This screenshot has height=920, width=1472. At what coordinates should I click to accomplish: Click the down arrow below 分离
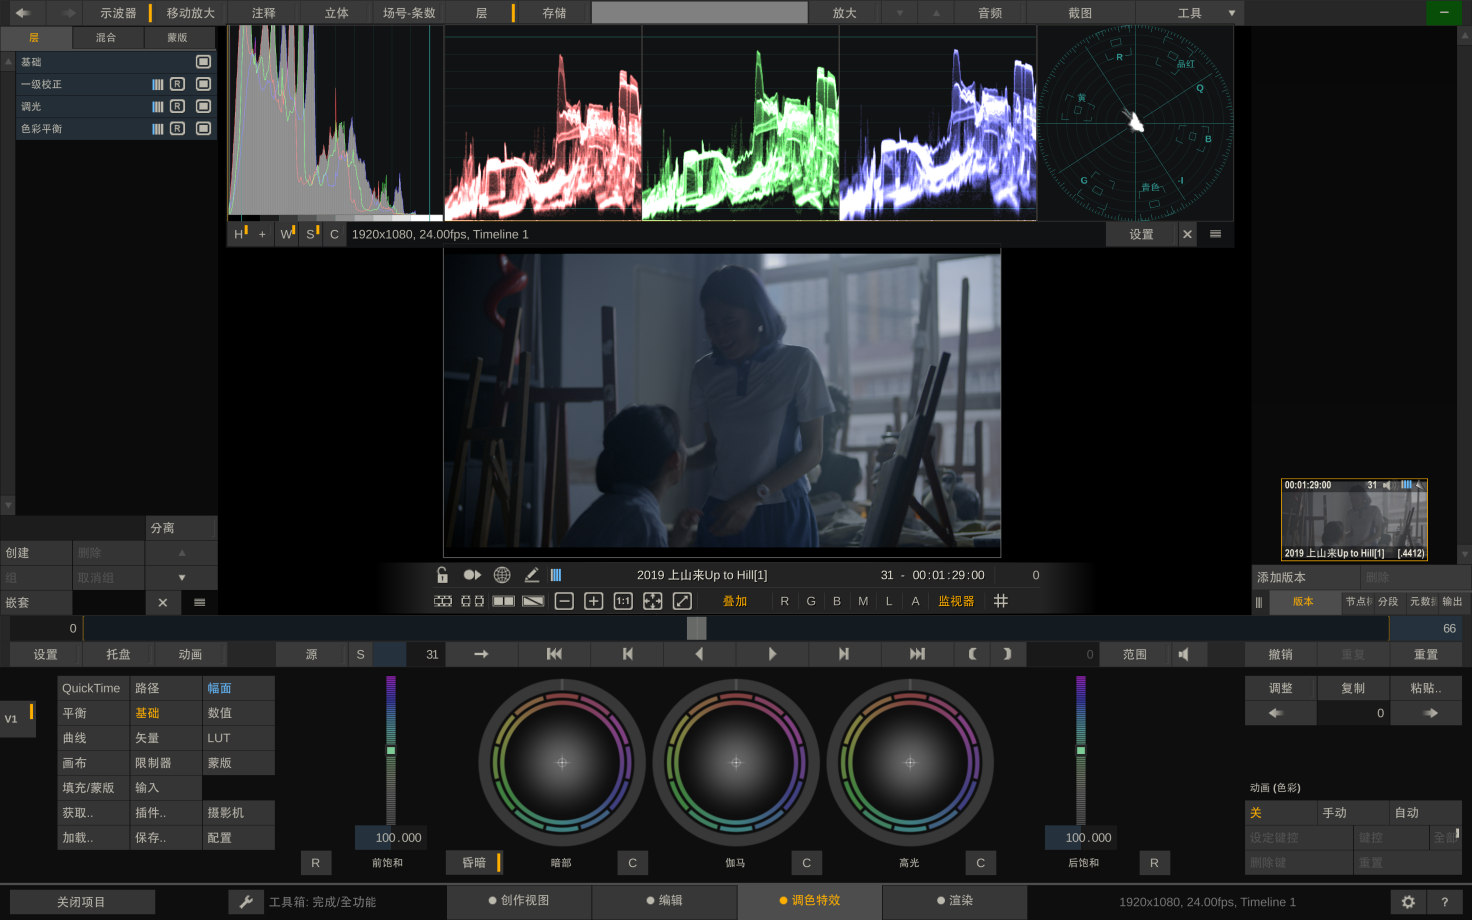click(182, 577)
